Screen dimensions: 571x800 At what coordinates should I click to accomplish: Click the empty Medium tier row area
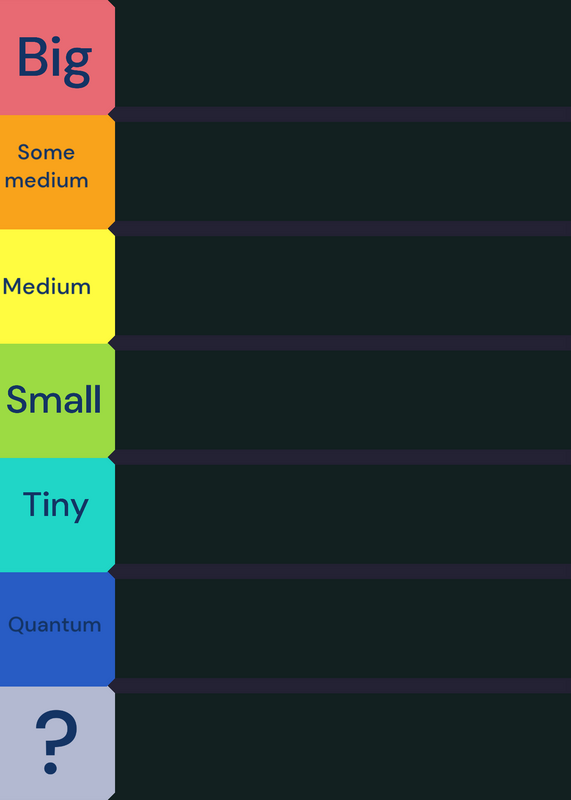pyautogui.click(x=343, y=286)
